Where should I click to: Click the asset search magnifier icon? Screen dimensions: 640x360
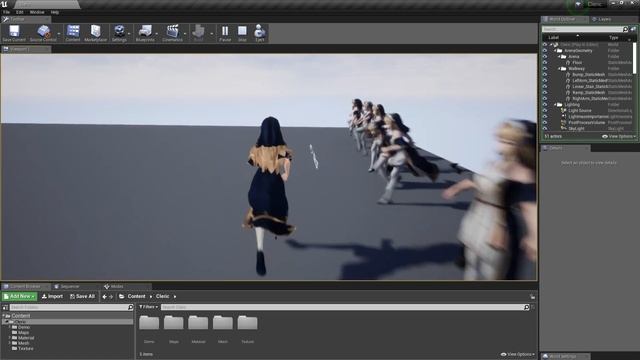(527, 307)
